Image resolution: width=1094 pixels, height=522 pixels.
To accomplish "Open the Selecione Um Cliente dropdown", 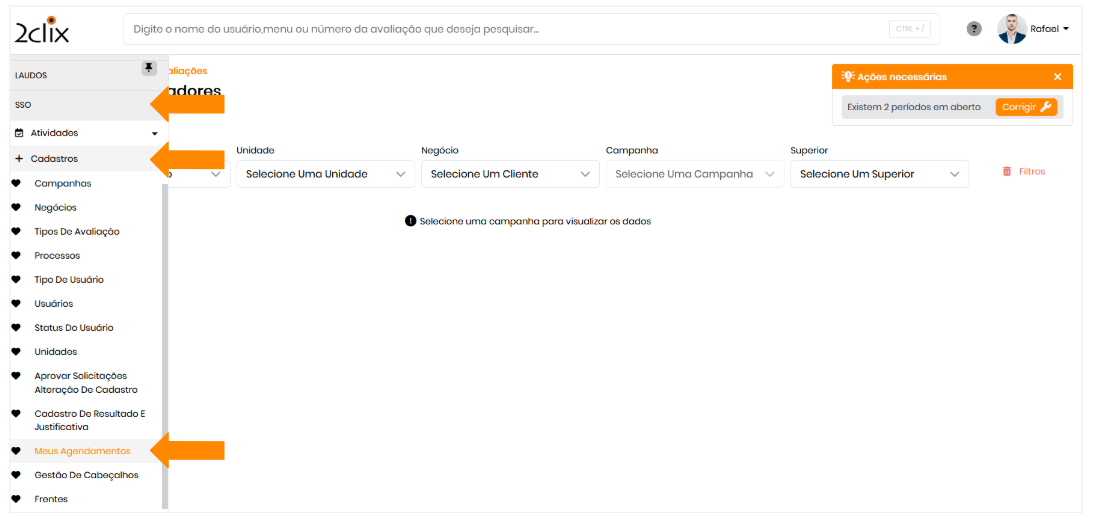I will 510,174.
